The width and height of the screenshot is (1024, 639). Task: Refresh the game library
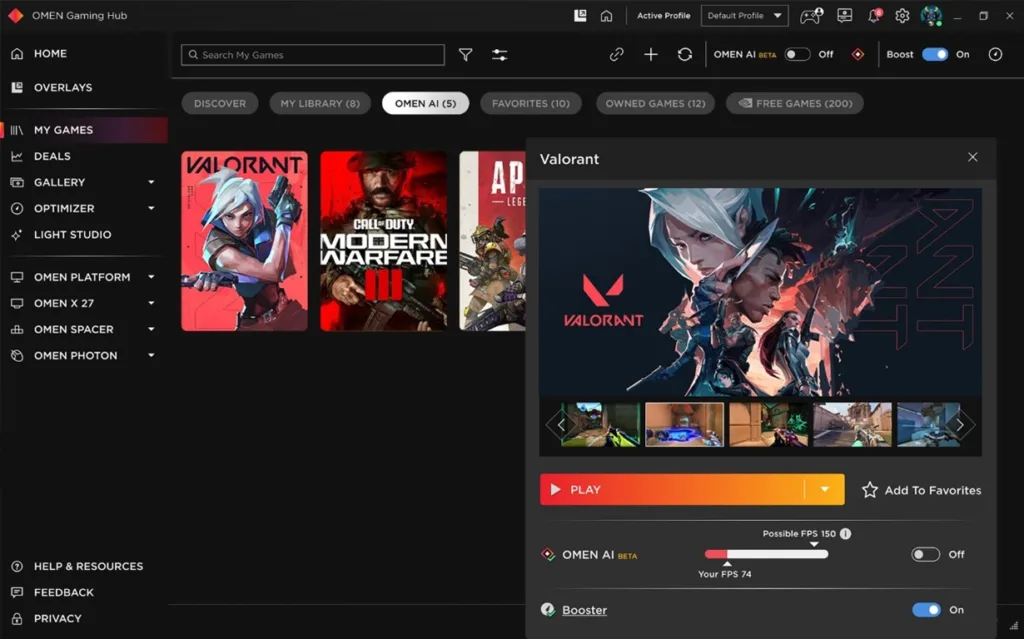[x=685, y=55]
